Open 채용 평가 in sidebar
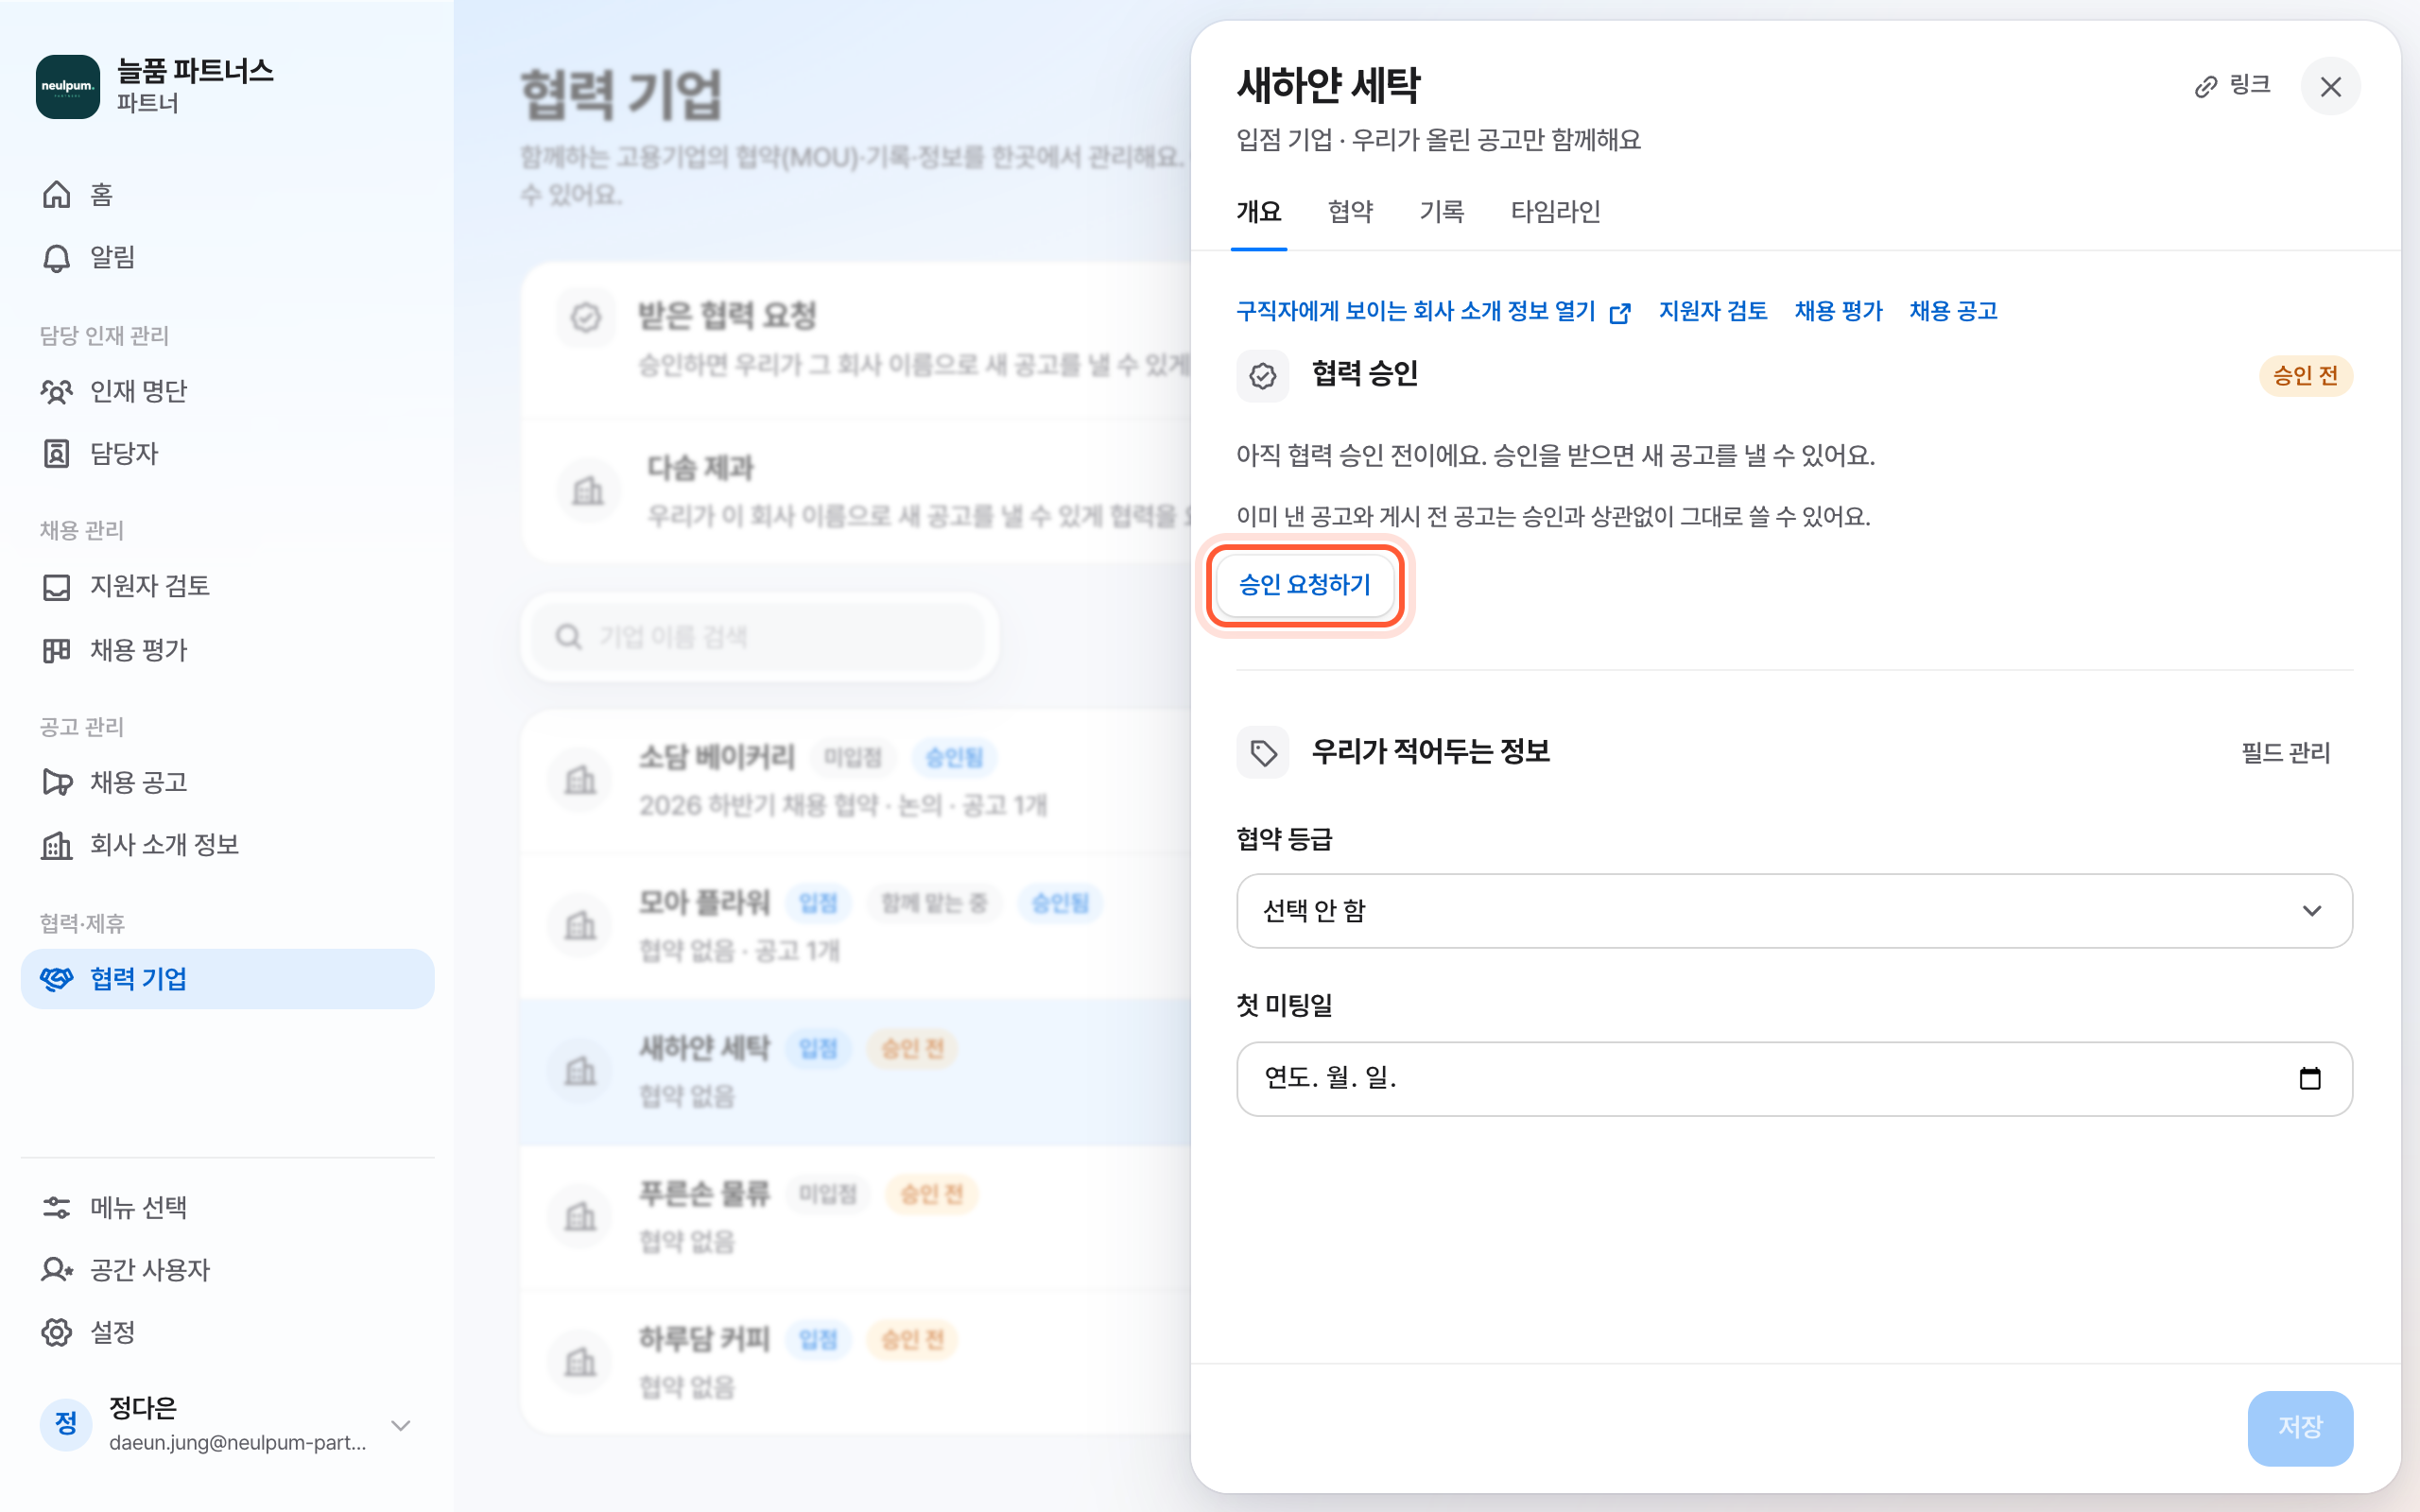Viewport: 2420px width, 1512px height. pyautogui.click(x=227, y=650)
